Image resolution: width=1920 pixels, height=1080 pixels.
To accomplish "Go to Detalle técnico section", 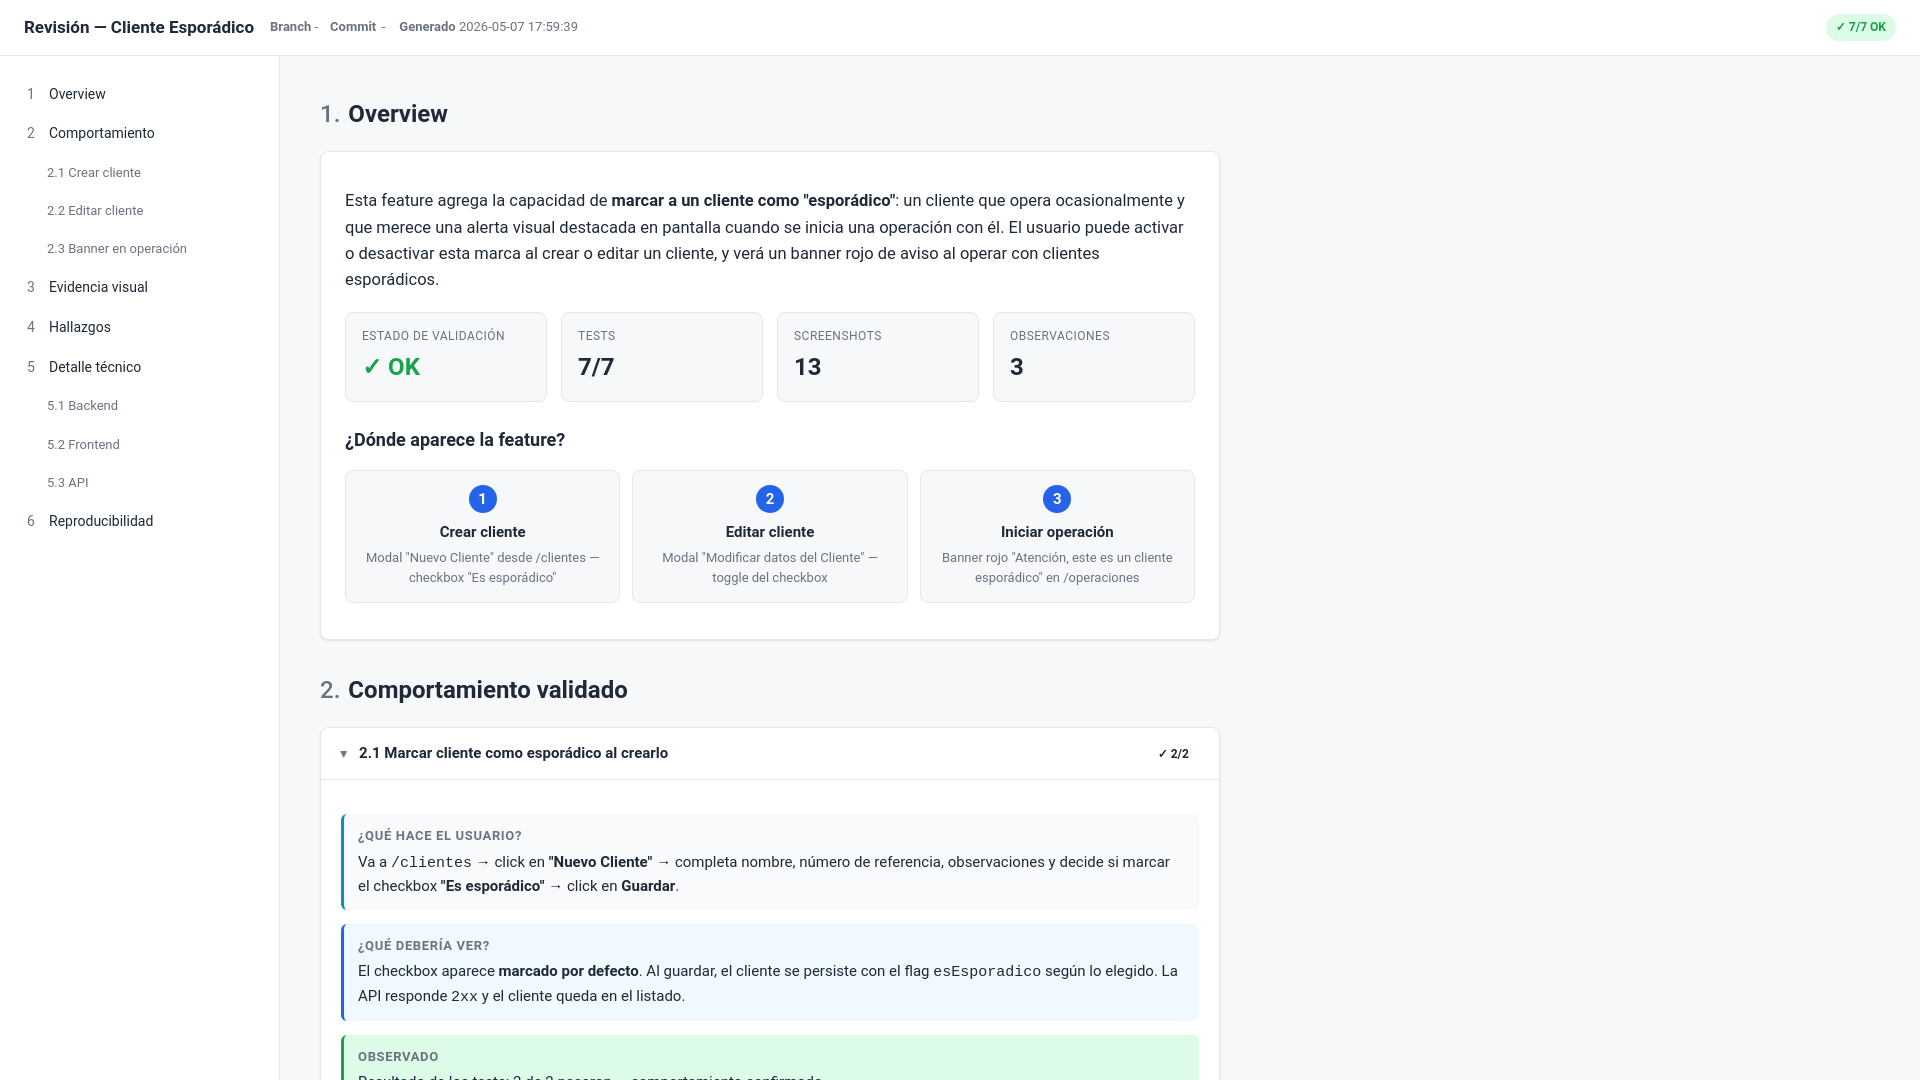I will point(95,367).
